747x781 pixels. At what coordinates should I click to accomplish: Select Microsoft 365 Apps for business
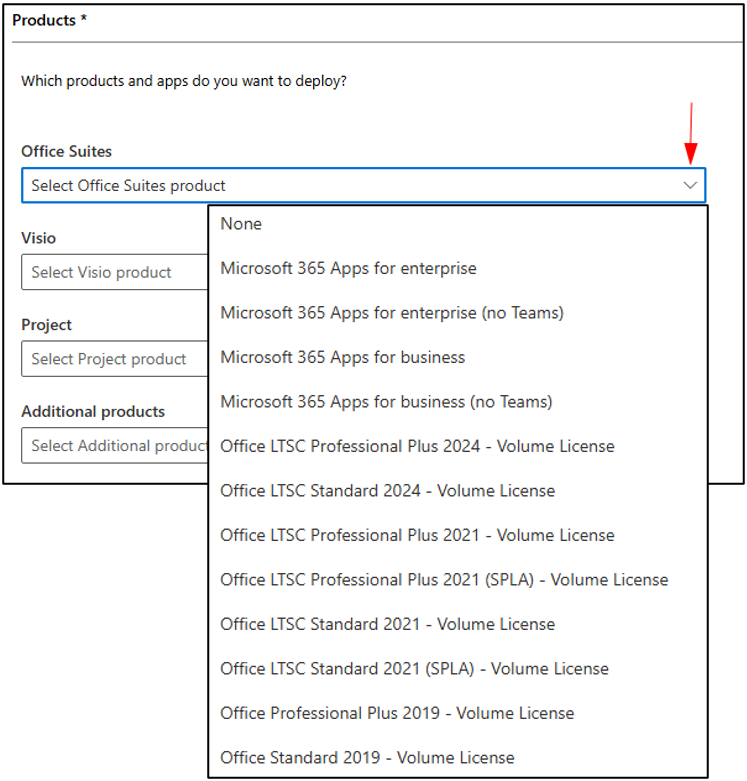pyautogui.click(x=458, y=357)
